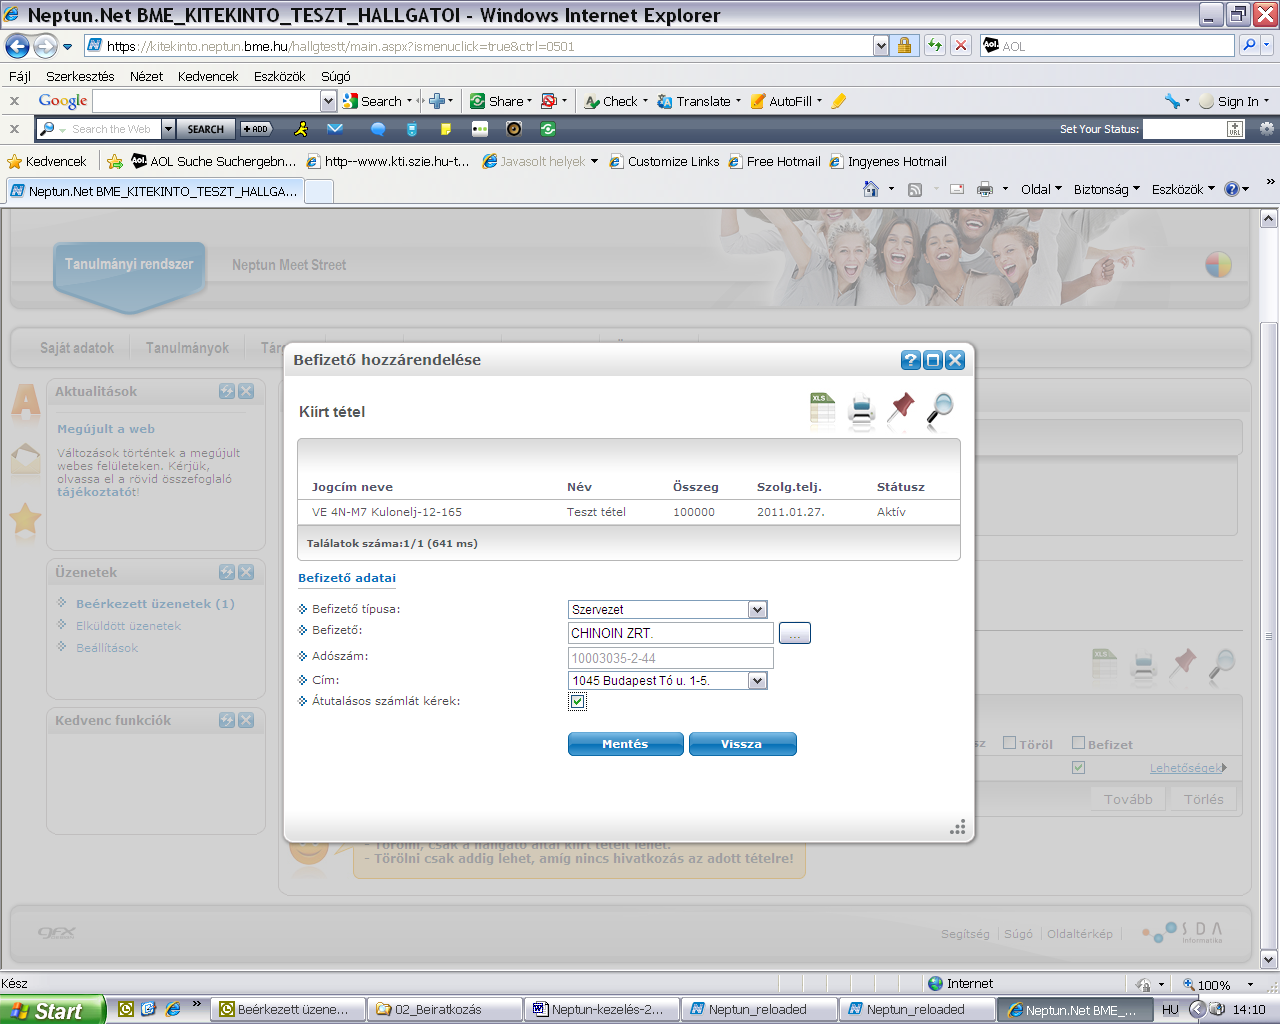The width and height of the screenshot is (1280, 1024).
Task: Click the AIM running man icon
Action: coord(301,128)
